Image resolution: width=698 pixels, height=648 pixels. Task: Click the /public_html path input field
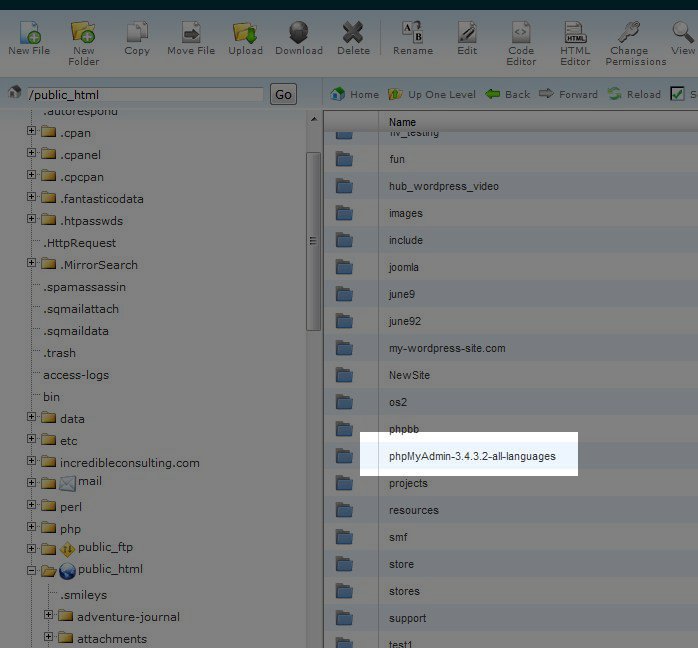coord(145,95)
